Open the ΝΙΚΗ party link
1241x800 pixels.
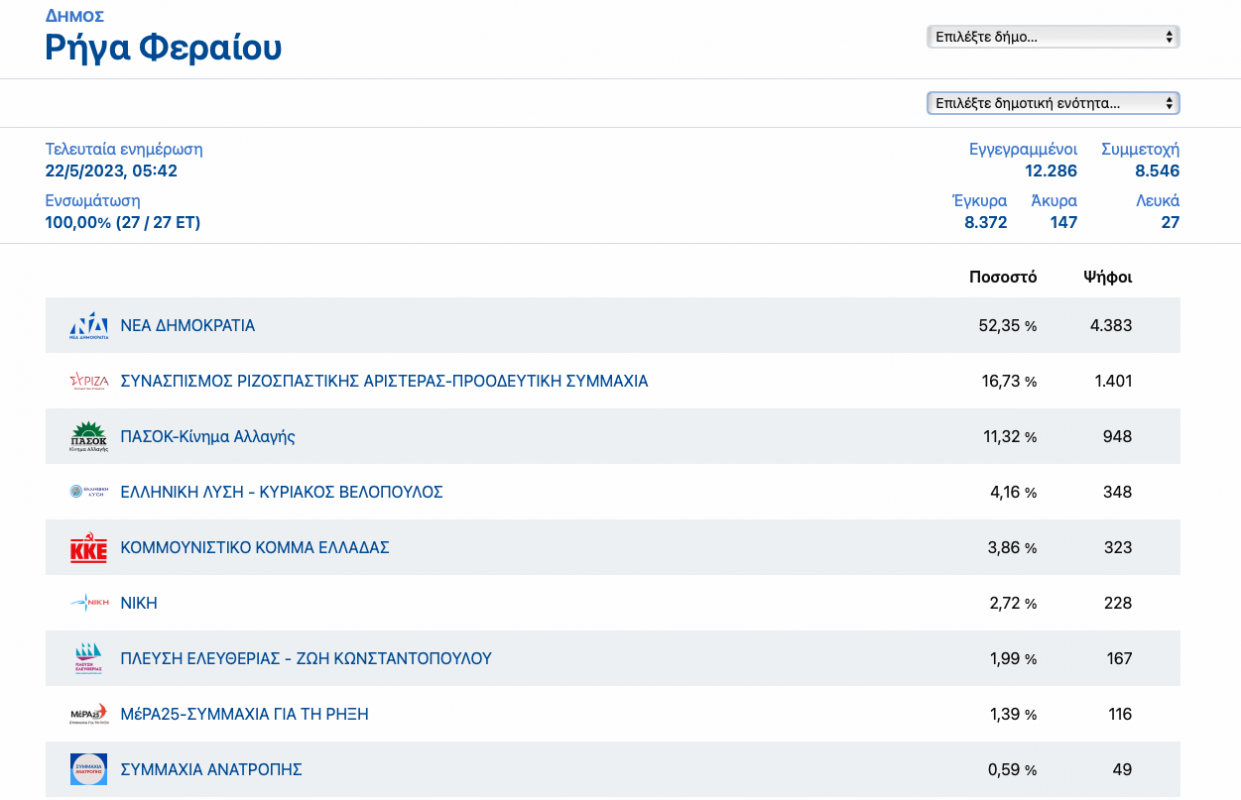click(139, 603)
